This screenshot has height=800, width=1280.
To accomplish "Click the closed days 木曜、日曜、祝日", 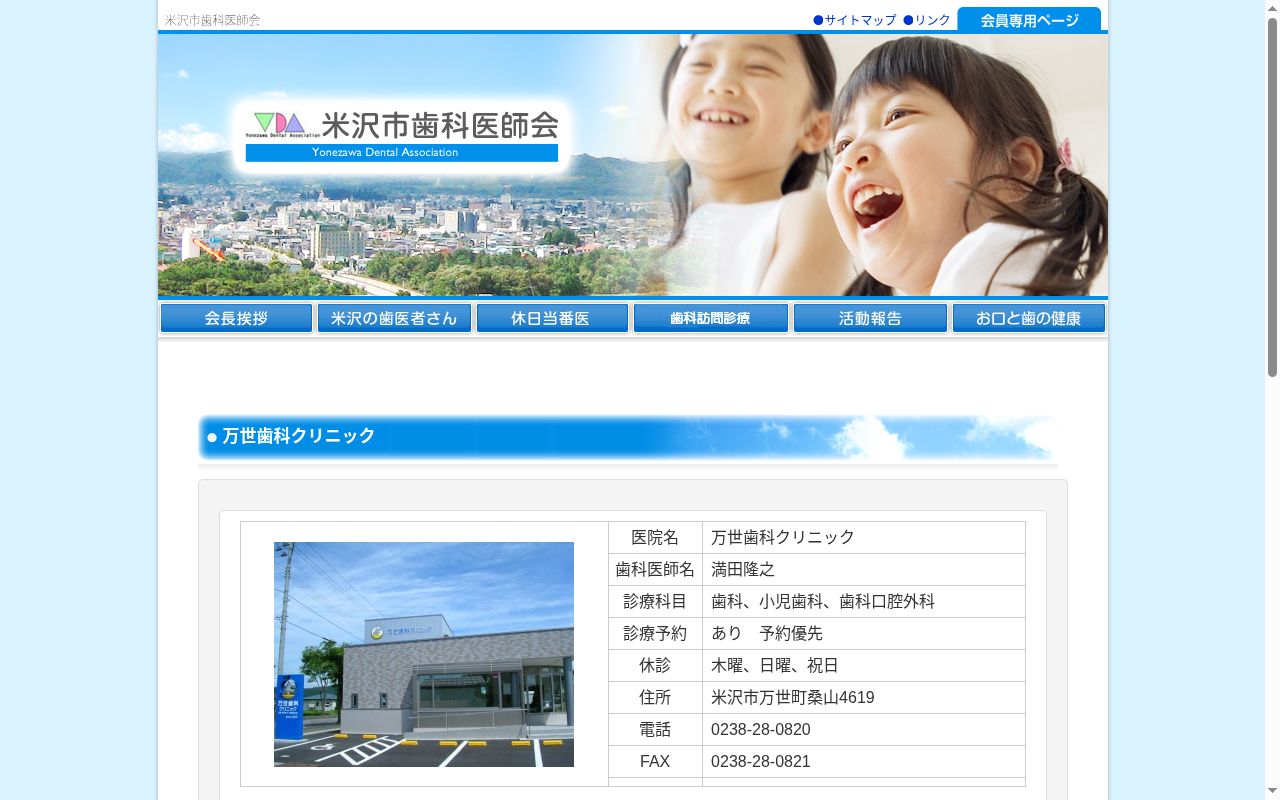I will click(x=775, y=666).
